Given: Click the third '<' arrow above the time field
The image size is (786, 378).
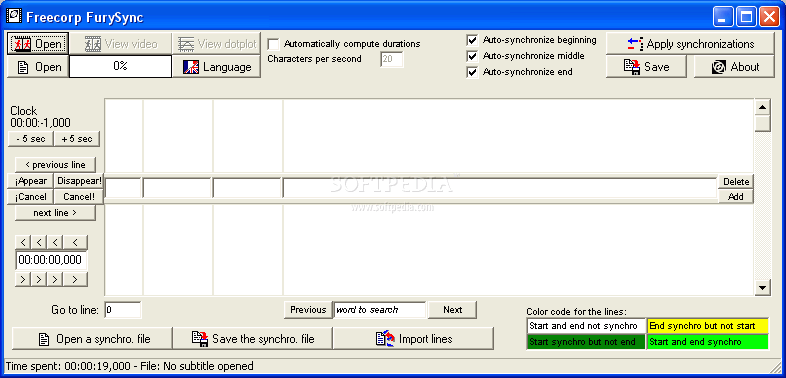Looking at the screenshot, I should coord(55,243).
